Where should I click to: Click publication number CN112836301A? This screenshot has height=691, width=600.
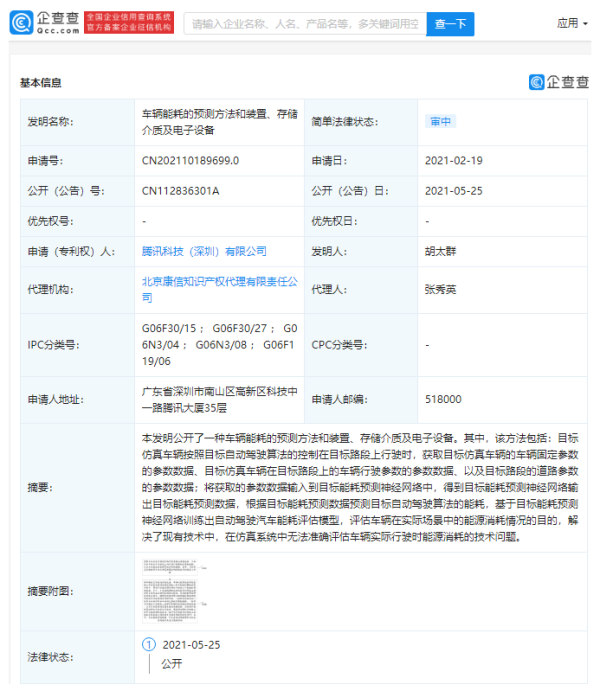pyautogui.click(x=180, y=190)
